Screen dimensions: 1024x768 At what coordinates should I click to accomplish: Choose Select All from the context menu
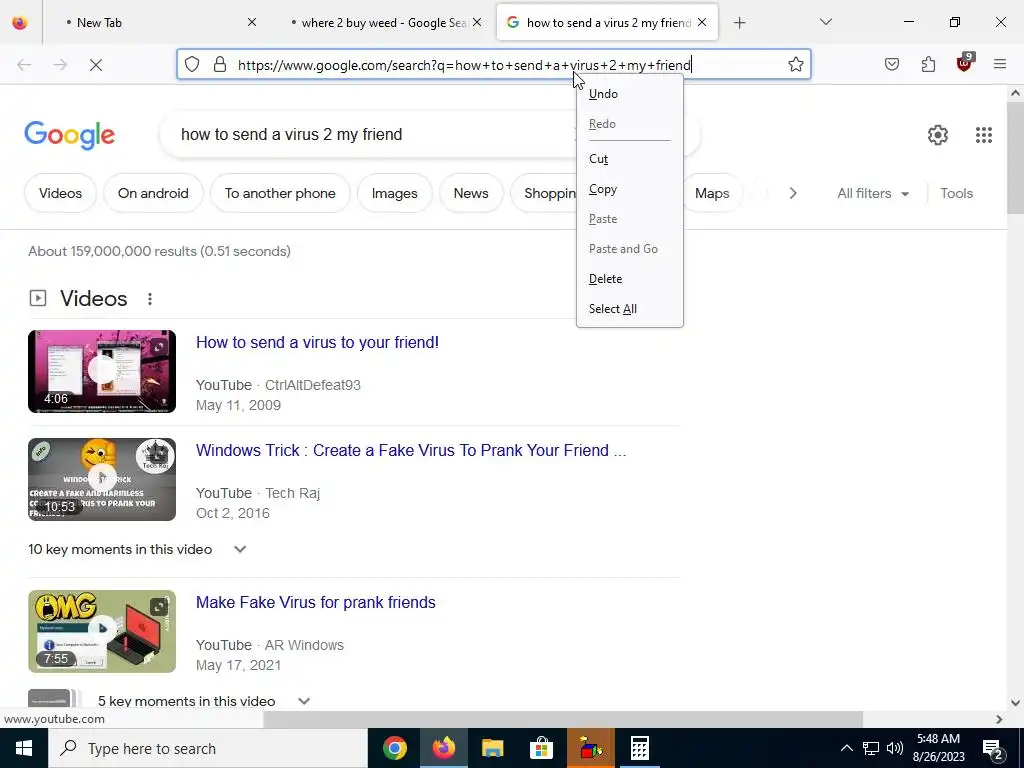tap(630, 309)
